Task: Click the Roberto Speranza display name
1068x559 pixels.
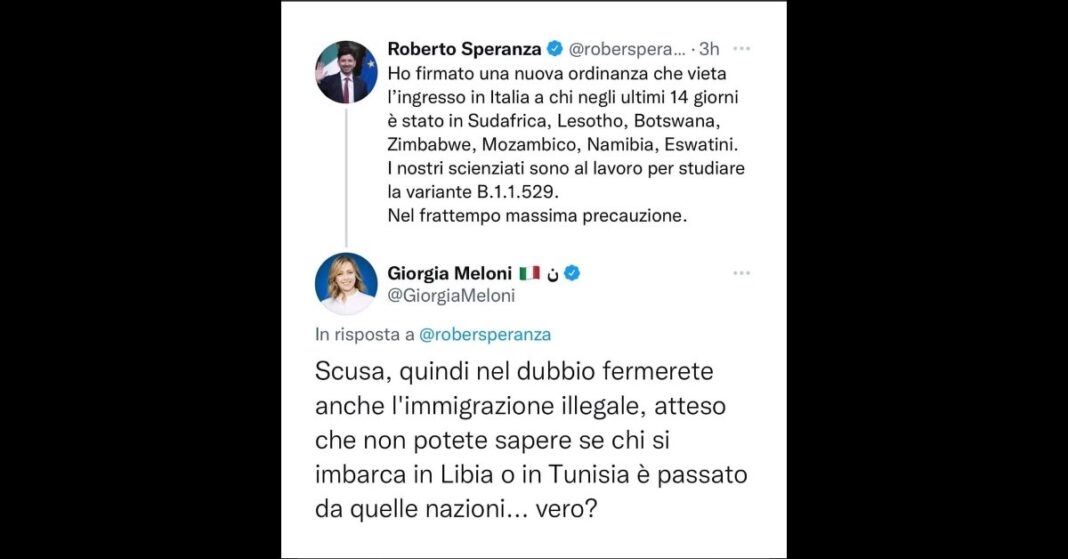Action: [x=464, y=49]
